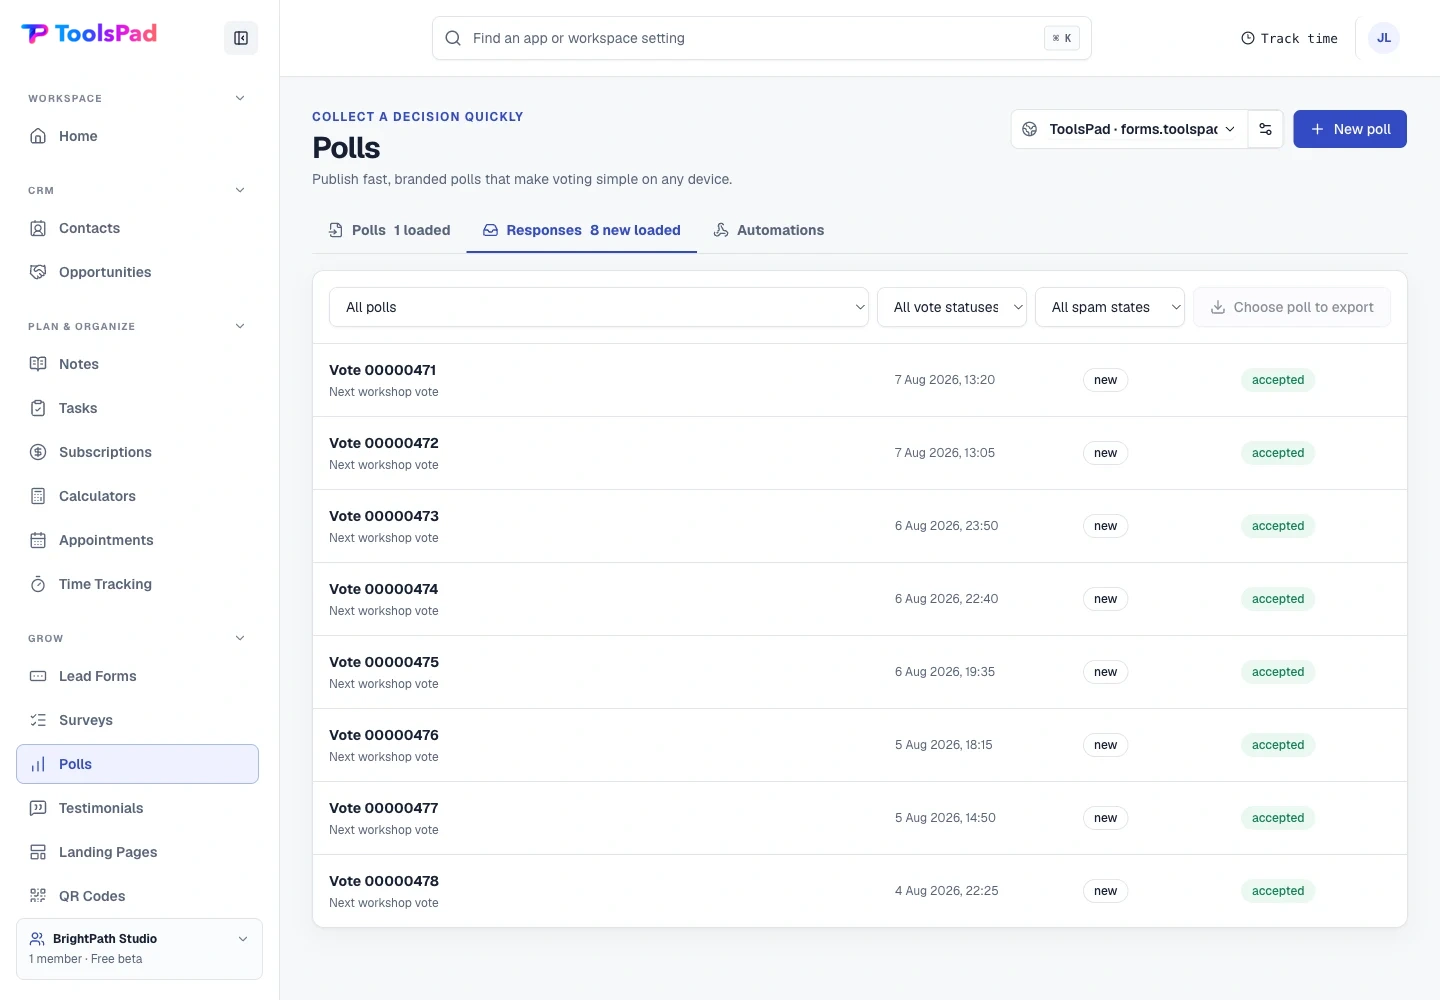Click the Home house icon
Viewport: 1440px width, 1000px height.
click(x=38, y=136)
